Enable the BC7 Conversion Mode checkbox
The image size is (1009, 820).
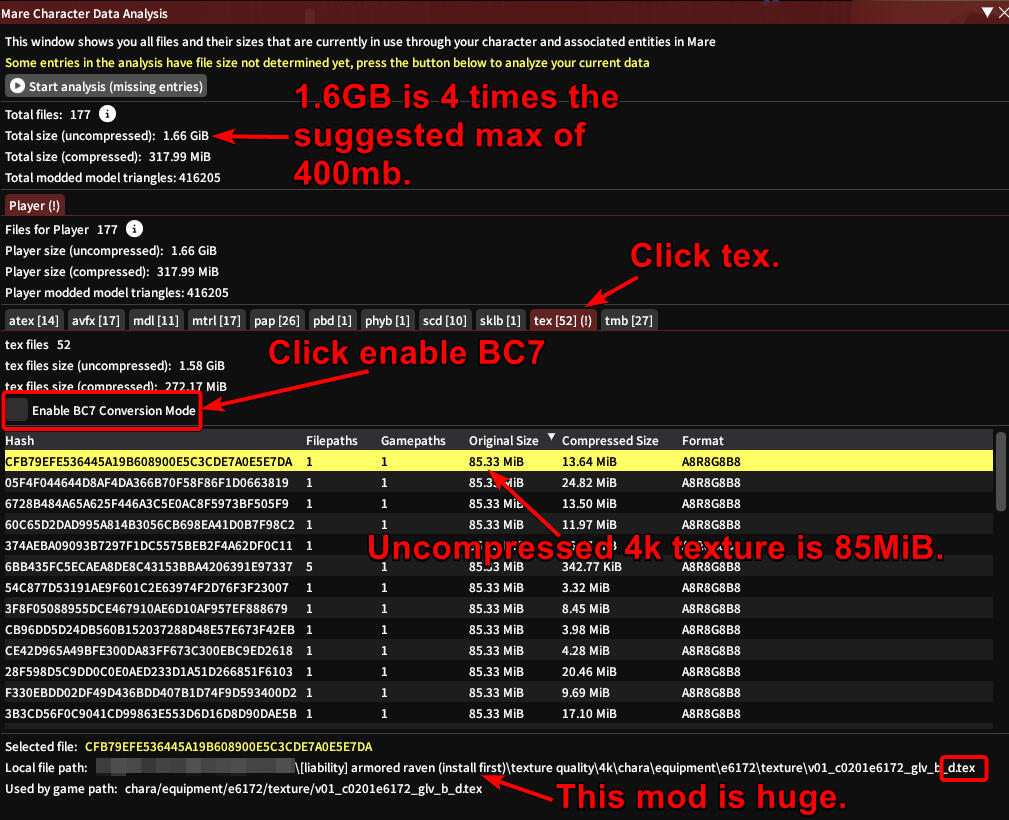[17, 410]
